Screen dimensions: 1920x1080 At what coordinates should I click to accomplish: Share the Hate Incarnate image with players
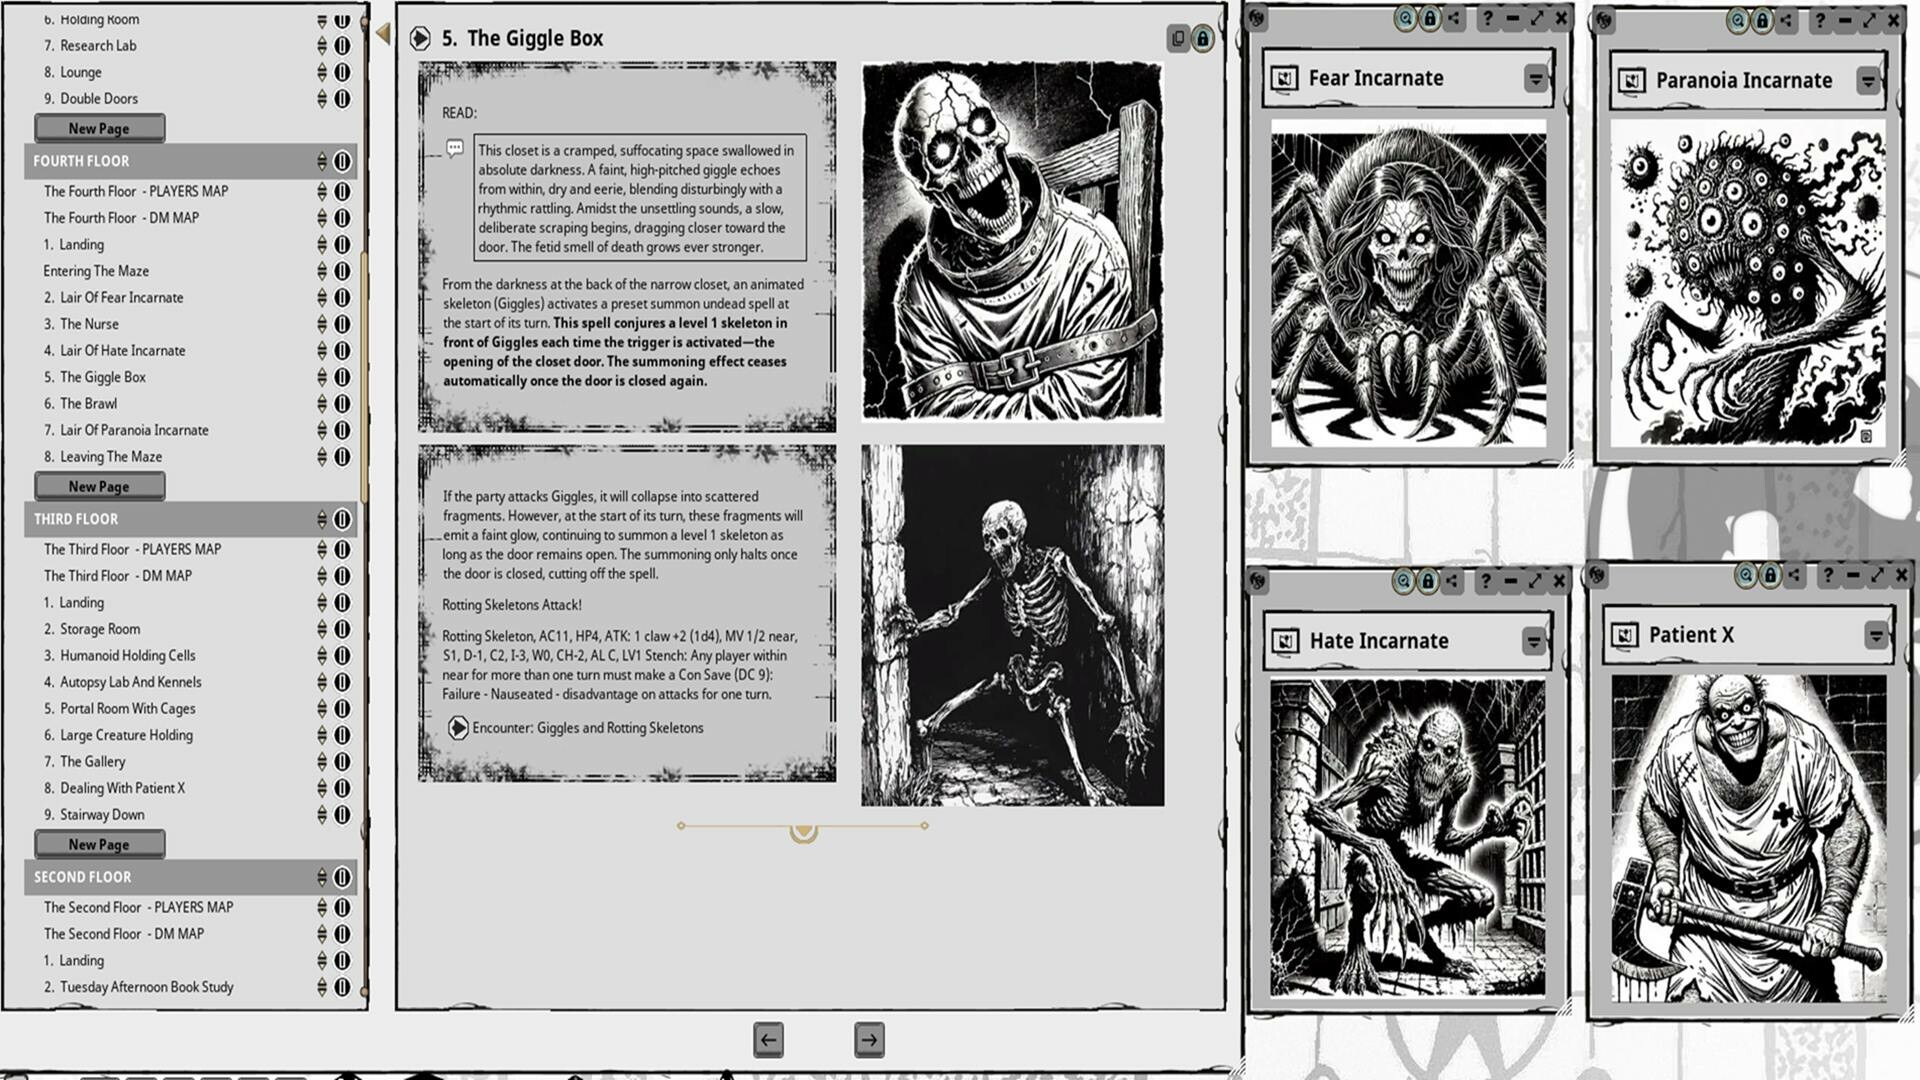pos(1450,580)
